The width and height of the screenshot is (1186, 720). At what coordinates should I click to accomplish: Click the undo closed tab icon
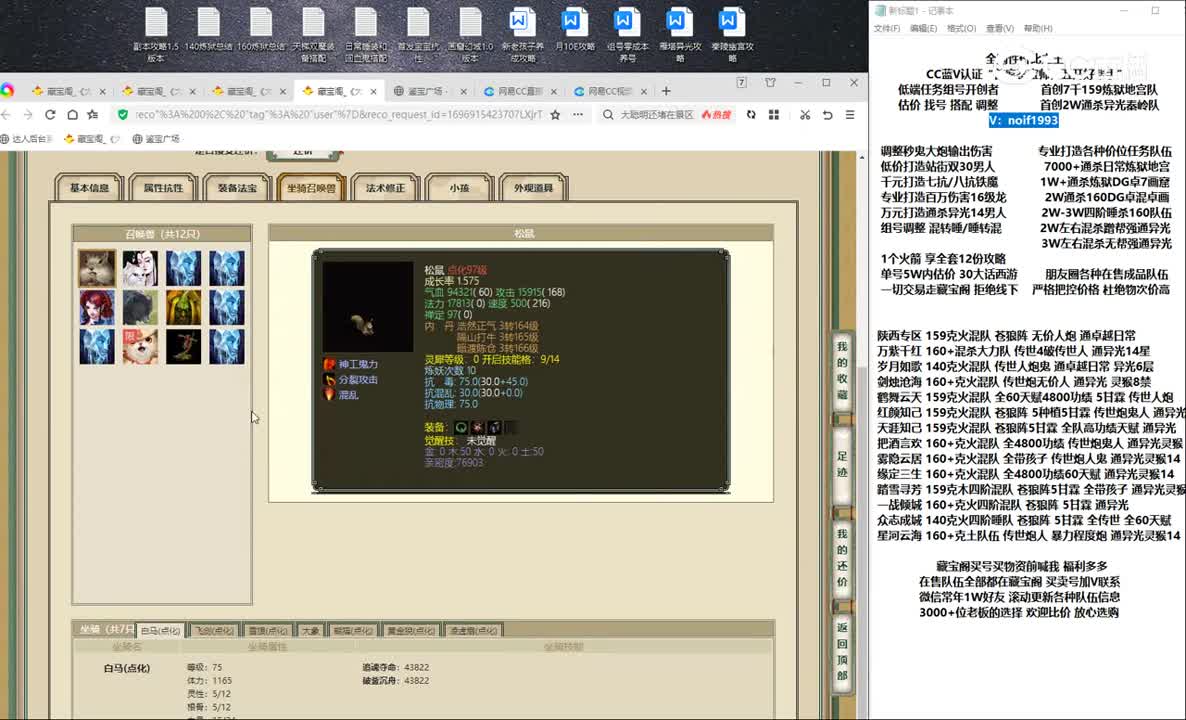tap(827, 115)
